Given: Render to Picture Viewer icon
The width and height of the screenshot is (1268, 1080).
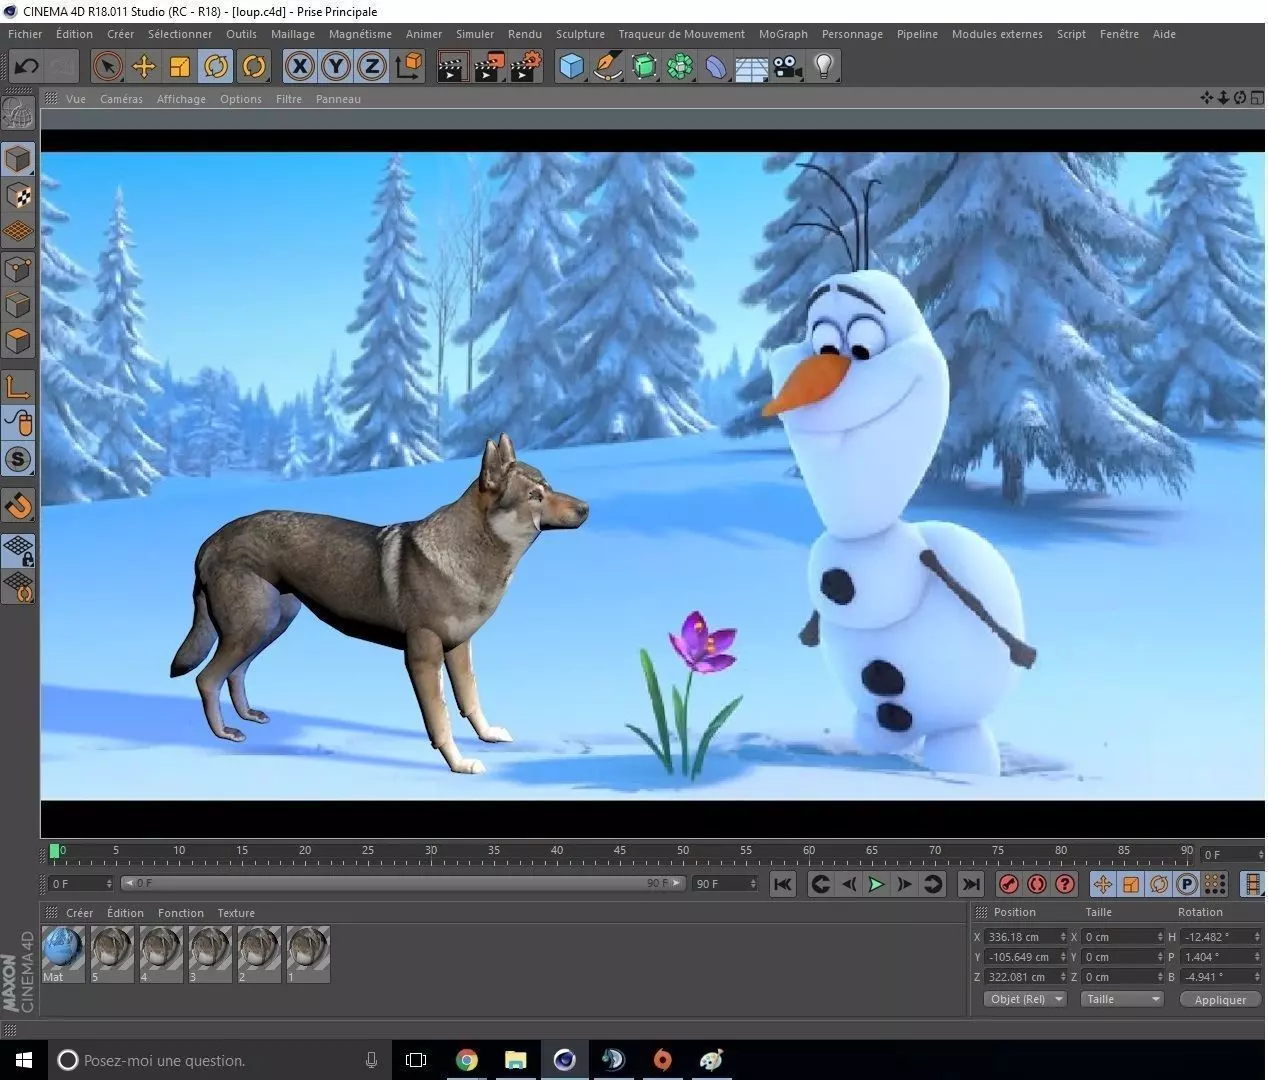Looking at the screenshot, I should 489,67.
